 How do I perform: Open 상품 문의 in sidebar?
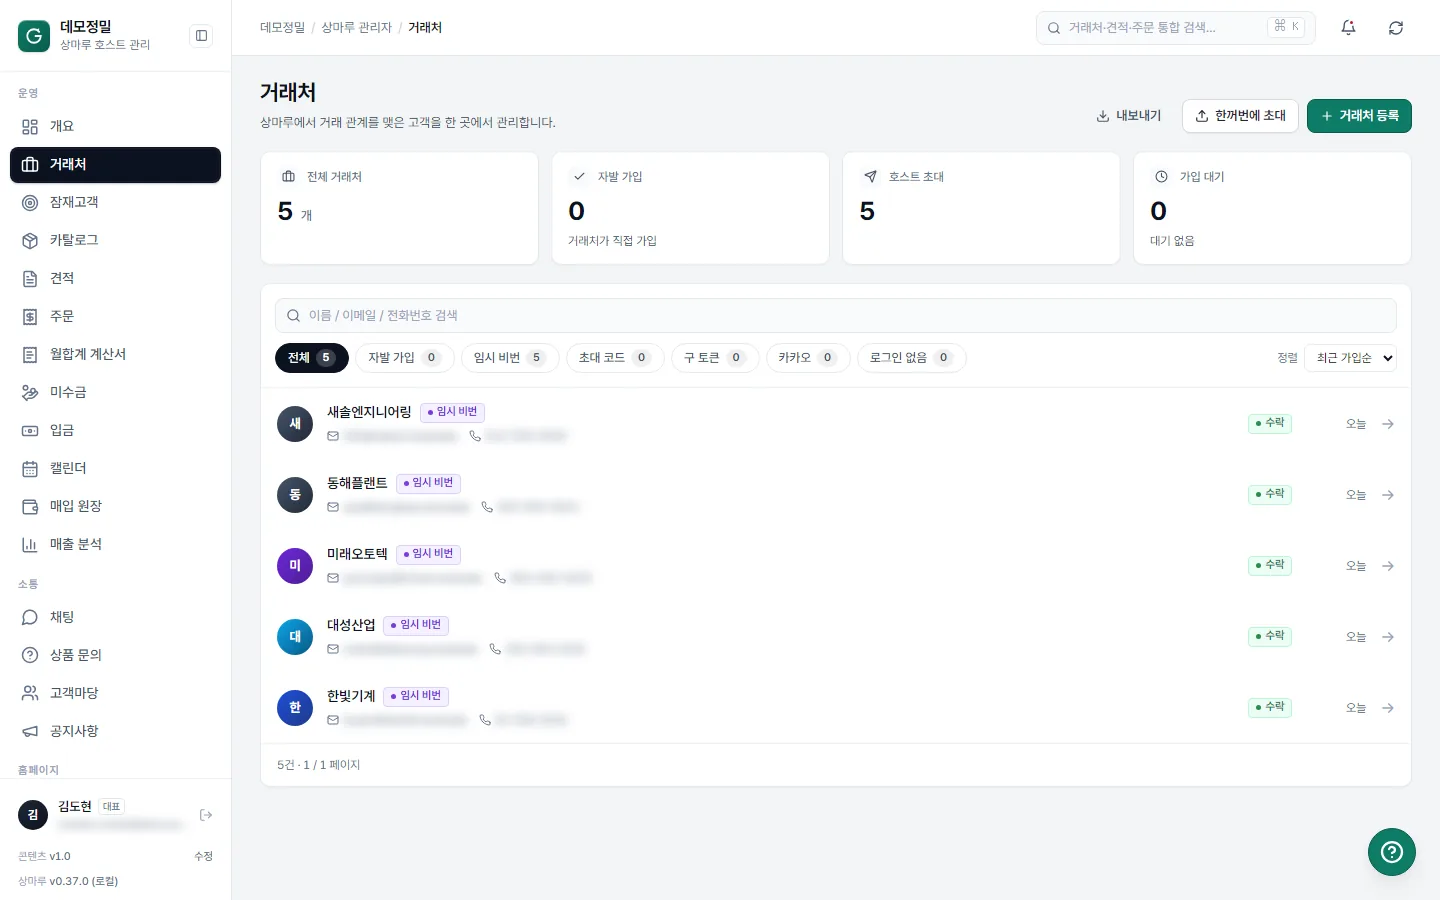point(115,656)
